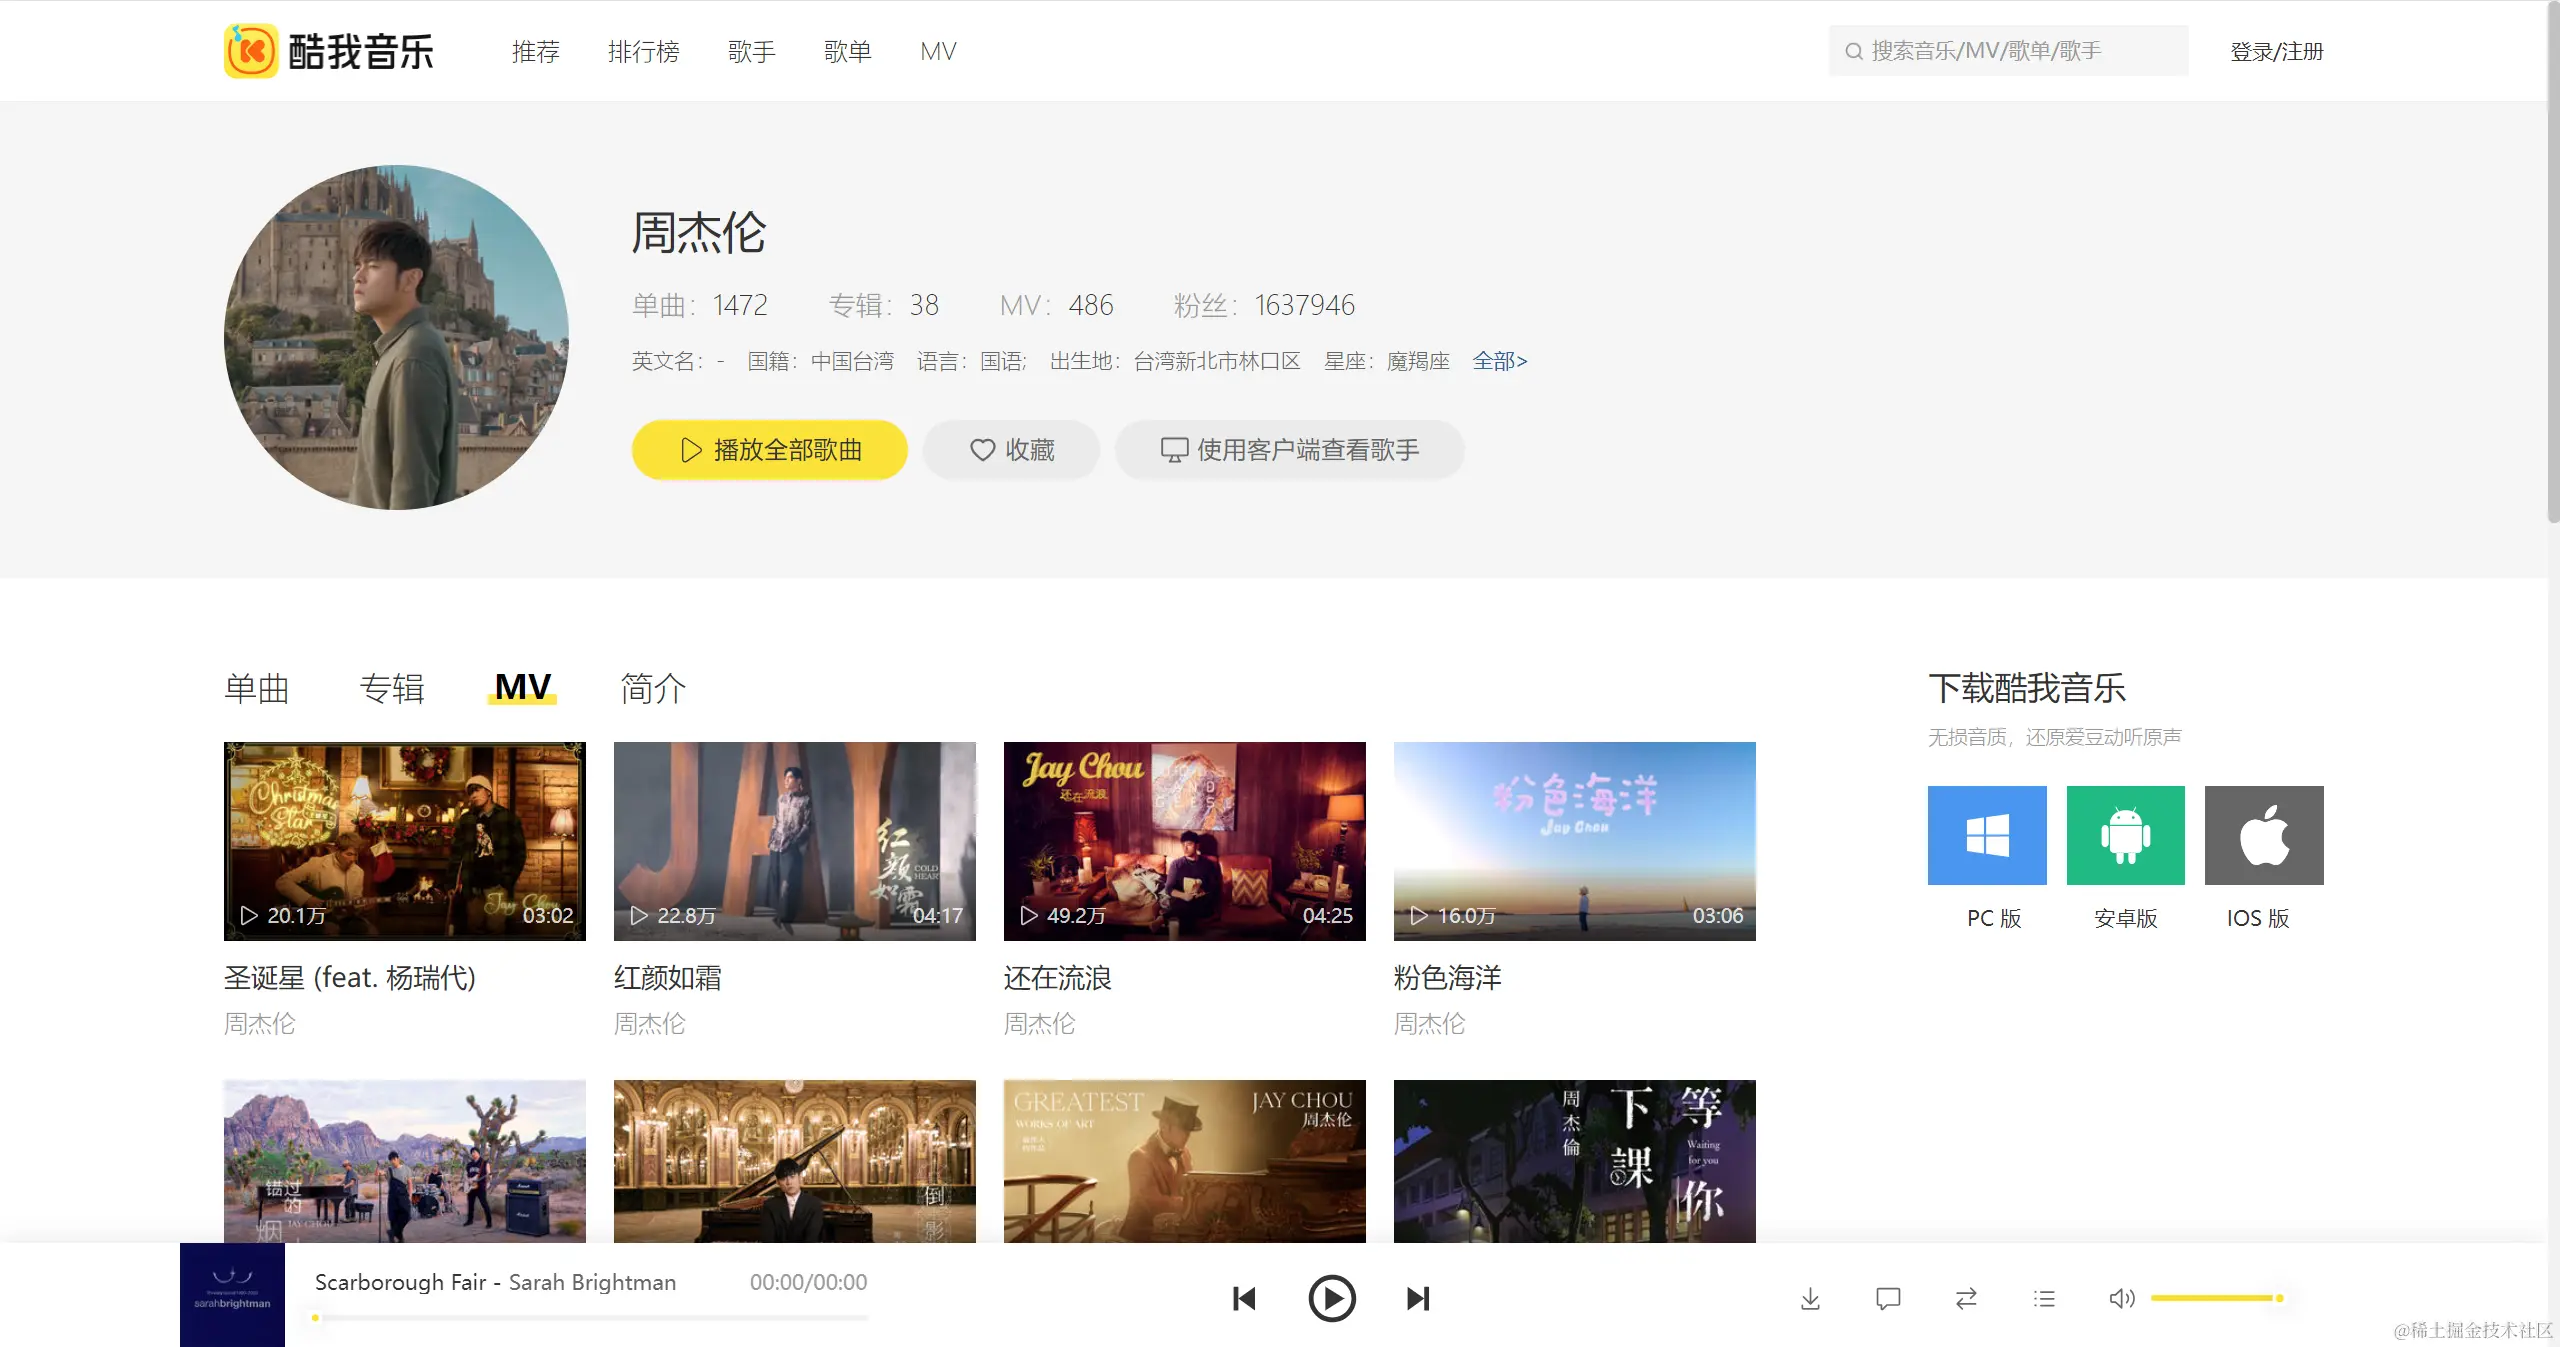Screen dimensions: 2560x1347
Task: Open the playlist queue icon
Action: (2044, 1299)
